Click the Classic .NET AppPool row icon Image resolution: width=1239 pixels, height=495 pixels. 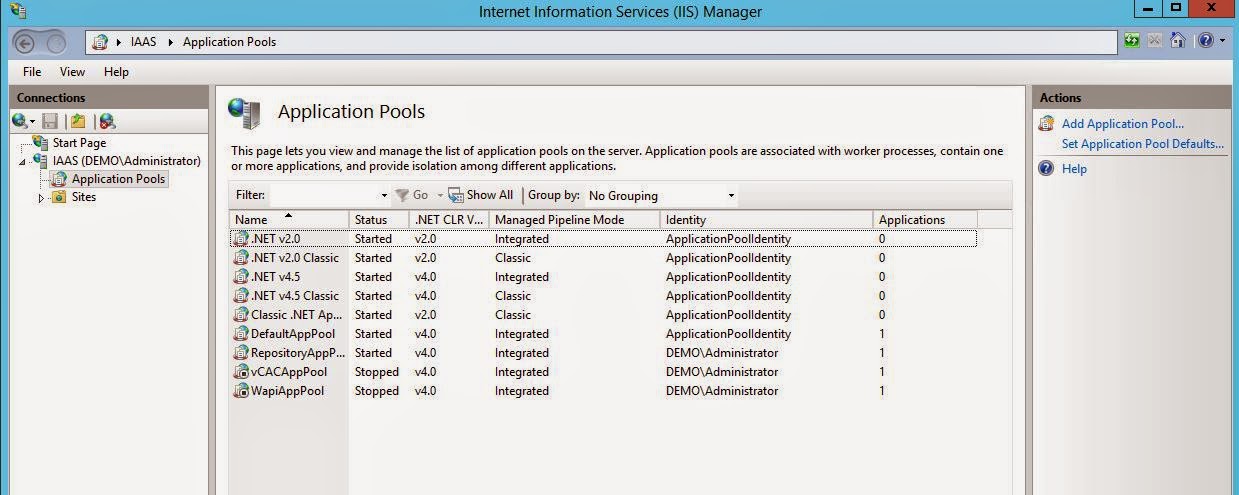click(x=240, y=314)
